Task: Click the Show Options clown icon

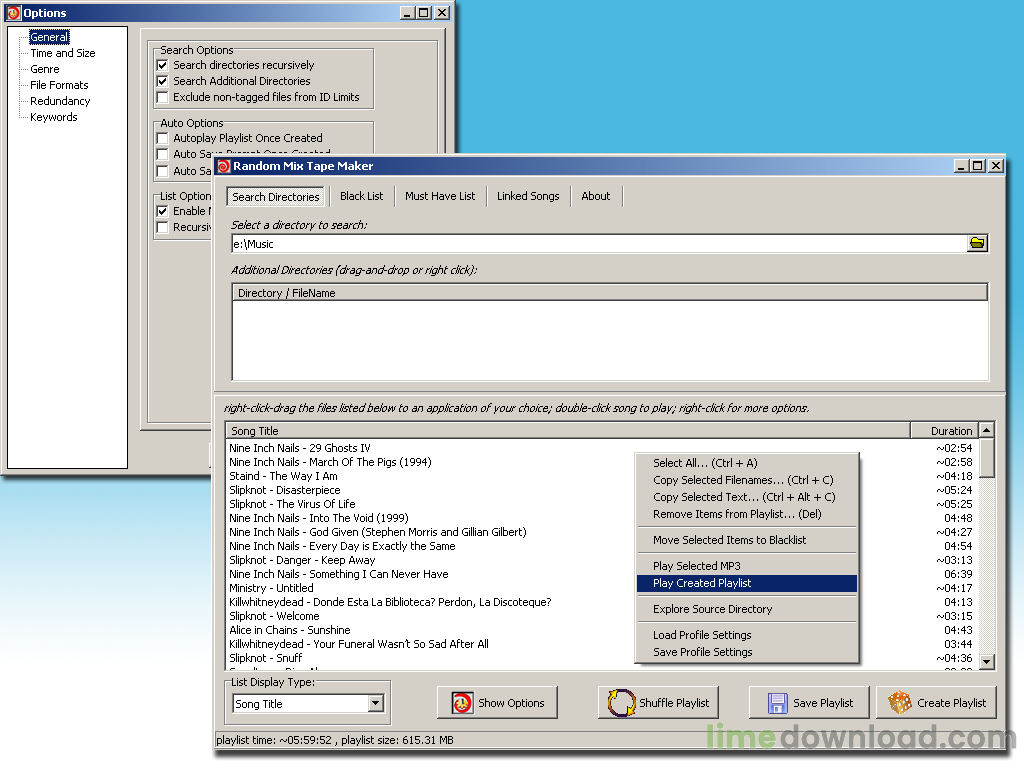Action: [x=462, y=703]
